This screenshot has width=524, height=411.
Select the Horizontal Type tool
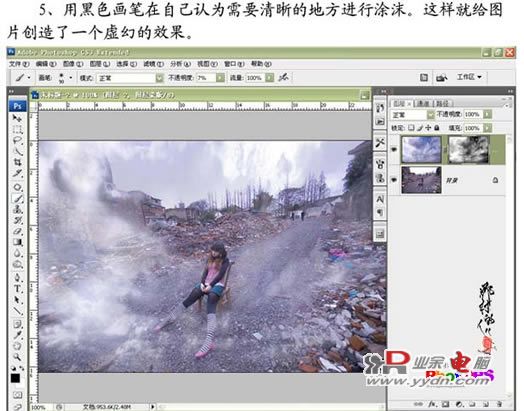(17, 289)
